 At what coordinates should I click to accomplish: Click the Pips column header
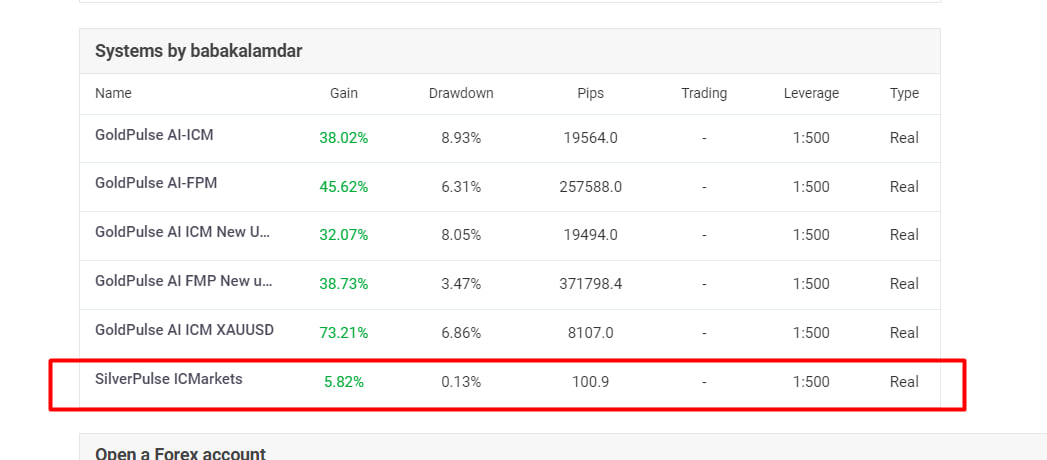coord(591,93)
